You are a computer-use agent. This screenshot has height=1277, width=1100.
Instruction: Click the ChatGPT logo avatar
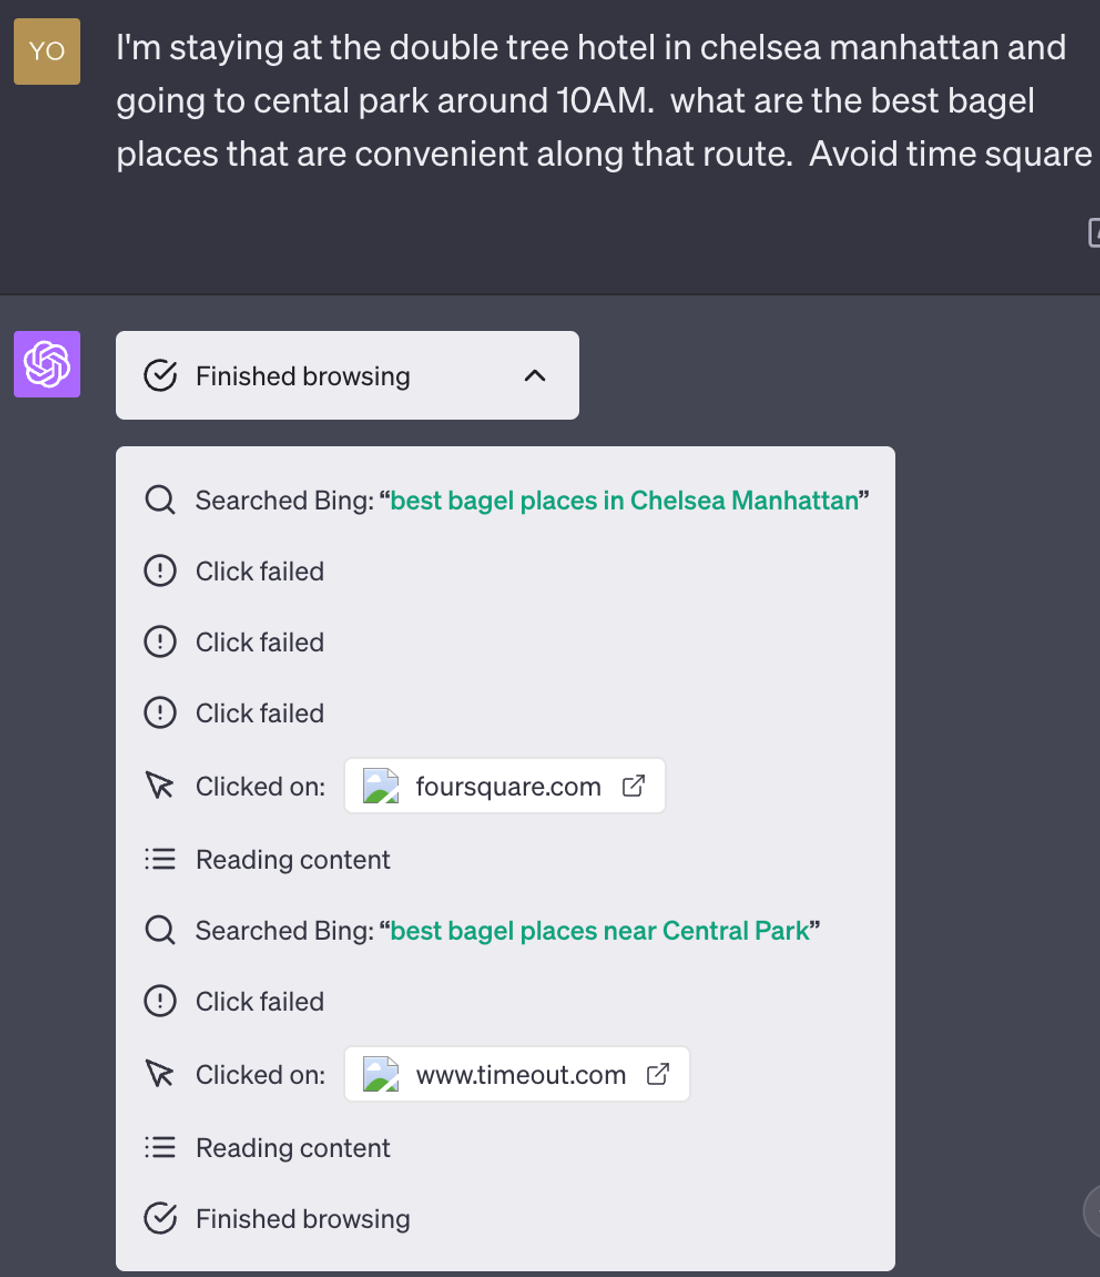click(x=47, y=364)
